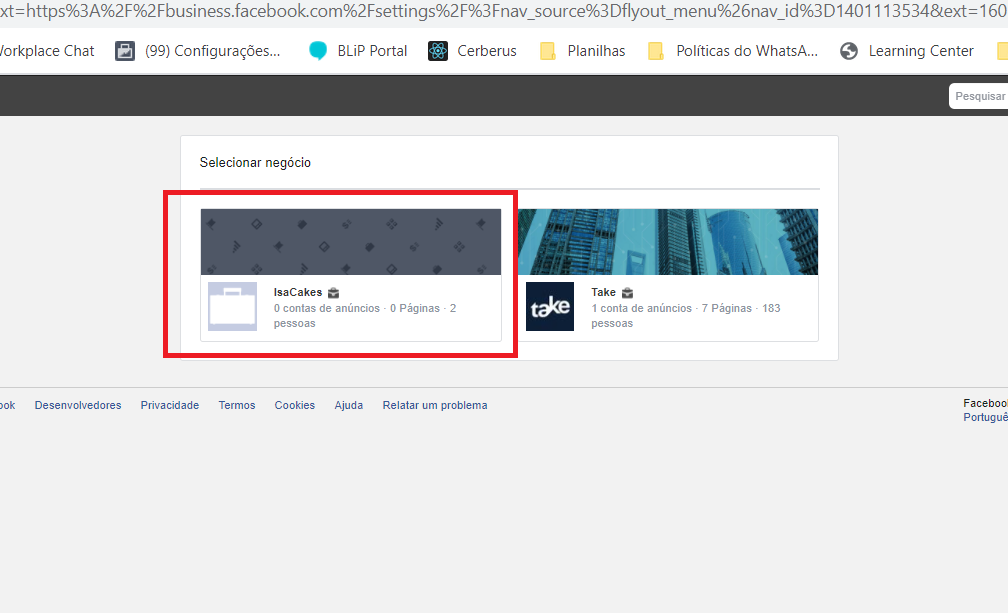Focus the Pesquisar search field

pyautogui.click(x=979, y=96)
